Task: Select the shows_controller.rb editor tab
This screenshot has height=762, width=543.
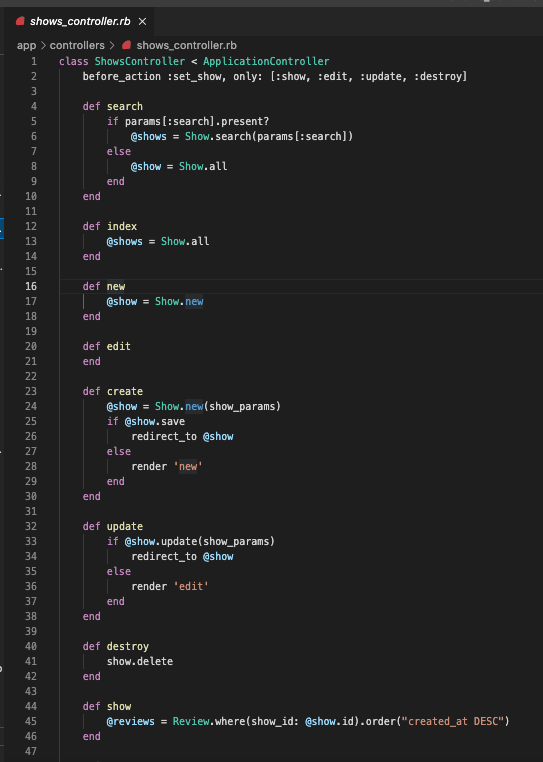Action: tap(80, 21)
